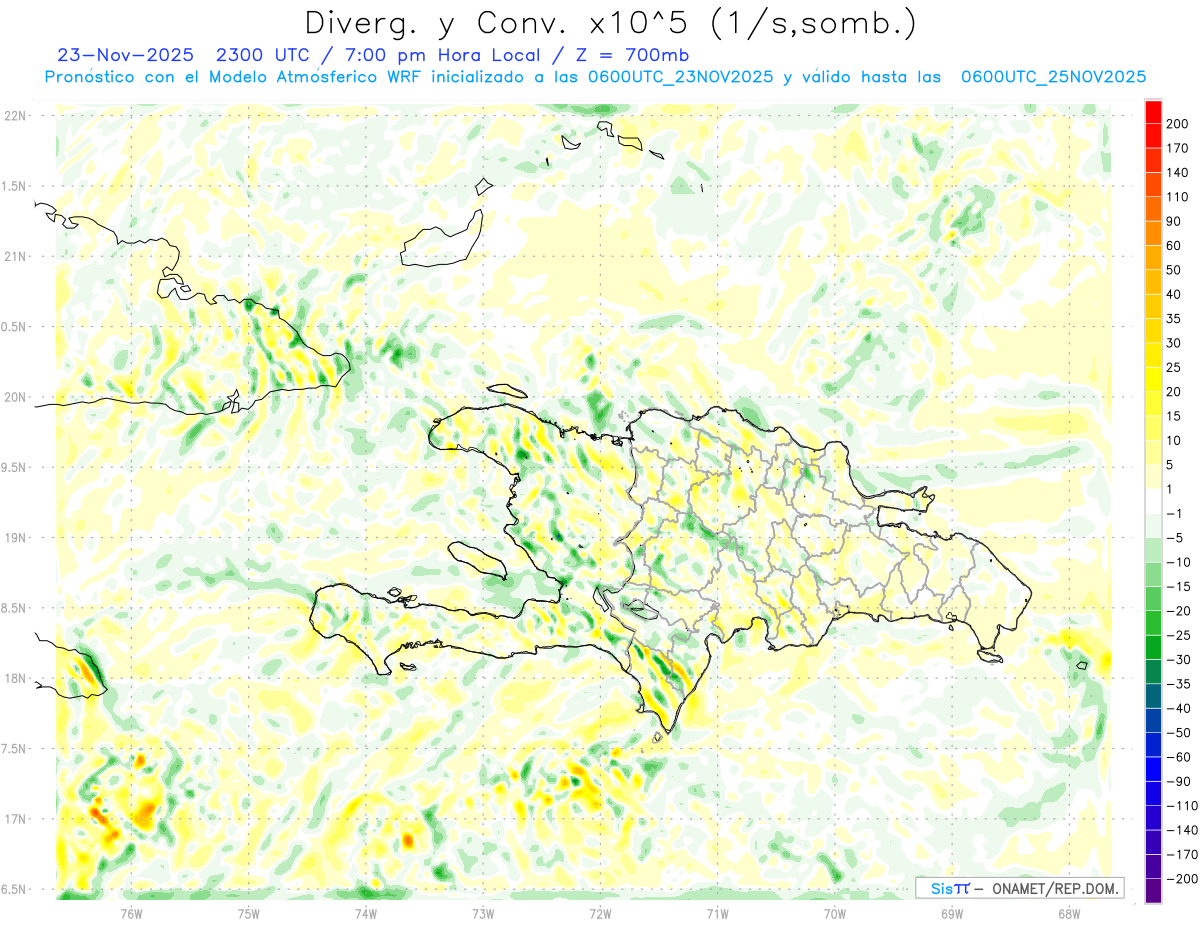Click the '6.5N' latitude label

click(x=14, y=889)
